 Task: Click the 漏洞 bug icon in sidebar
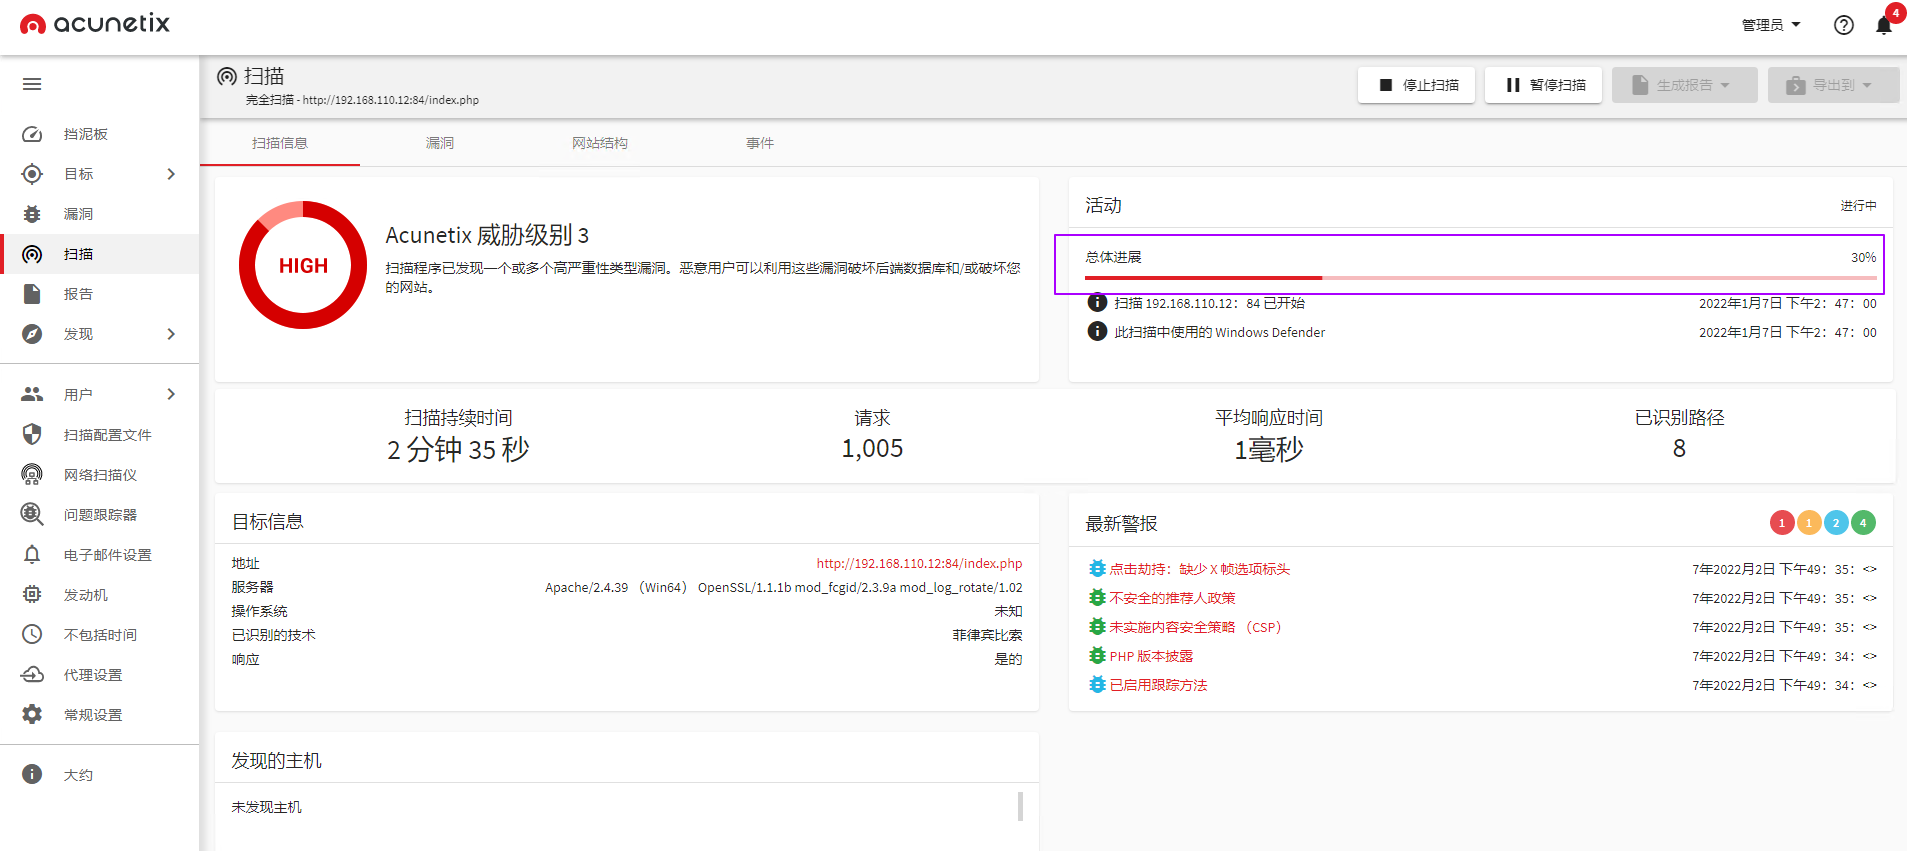point(32,214)
